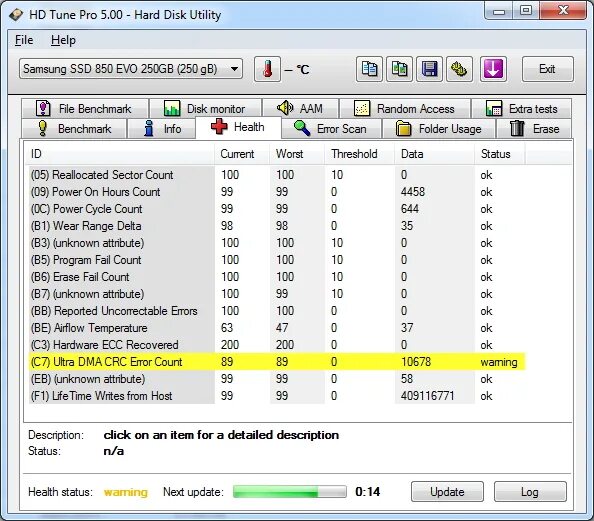The height and width of the screenshot is (521, 594).
Task: Select (EB) unknown attribute row
Action: click(x=277, y=379)
